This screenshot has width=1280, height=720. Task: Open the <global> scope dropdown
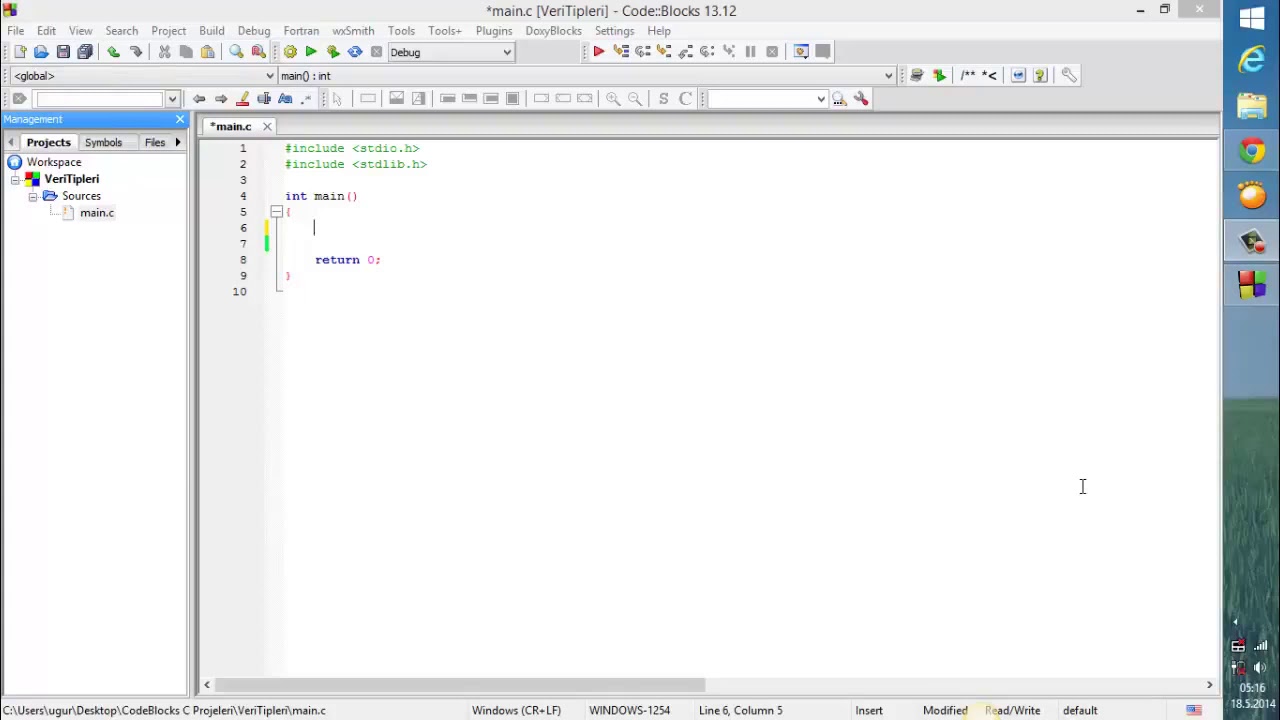269,76
